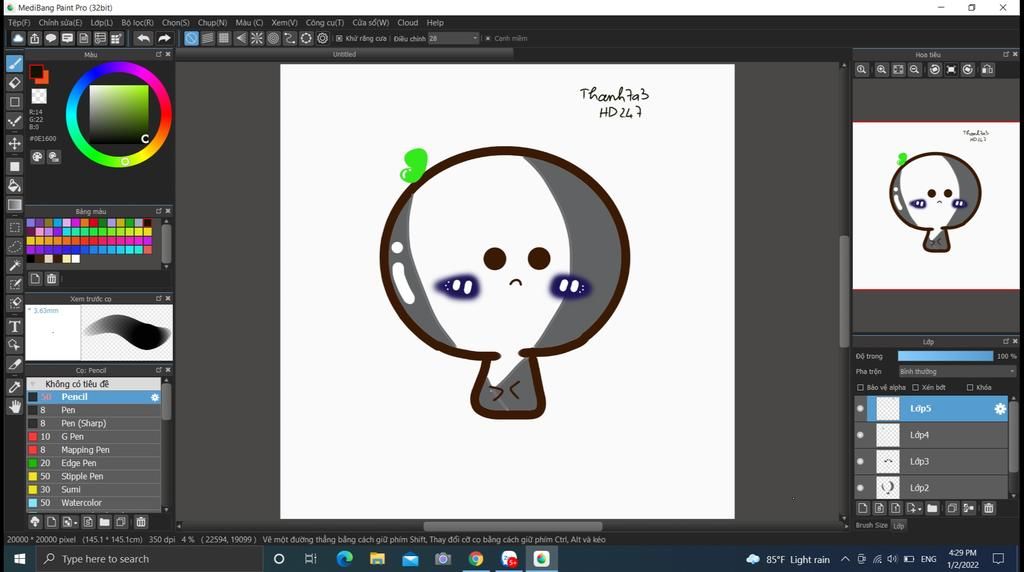Switch to the Lớp tab beside Brush Size

pos(899,526)
